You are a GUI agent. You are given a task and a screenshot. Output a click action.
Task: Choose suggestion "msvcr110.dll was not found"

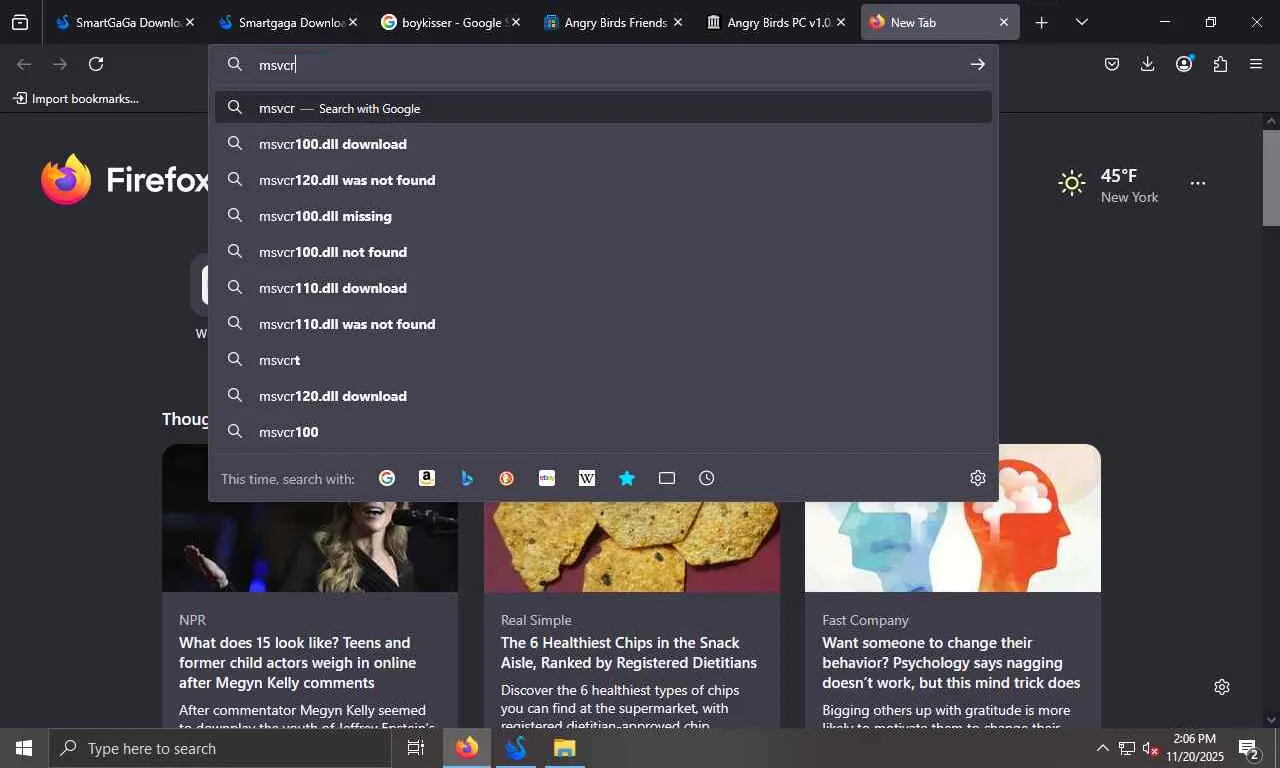click(x=603, y=324)
